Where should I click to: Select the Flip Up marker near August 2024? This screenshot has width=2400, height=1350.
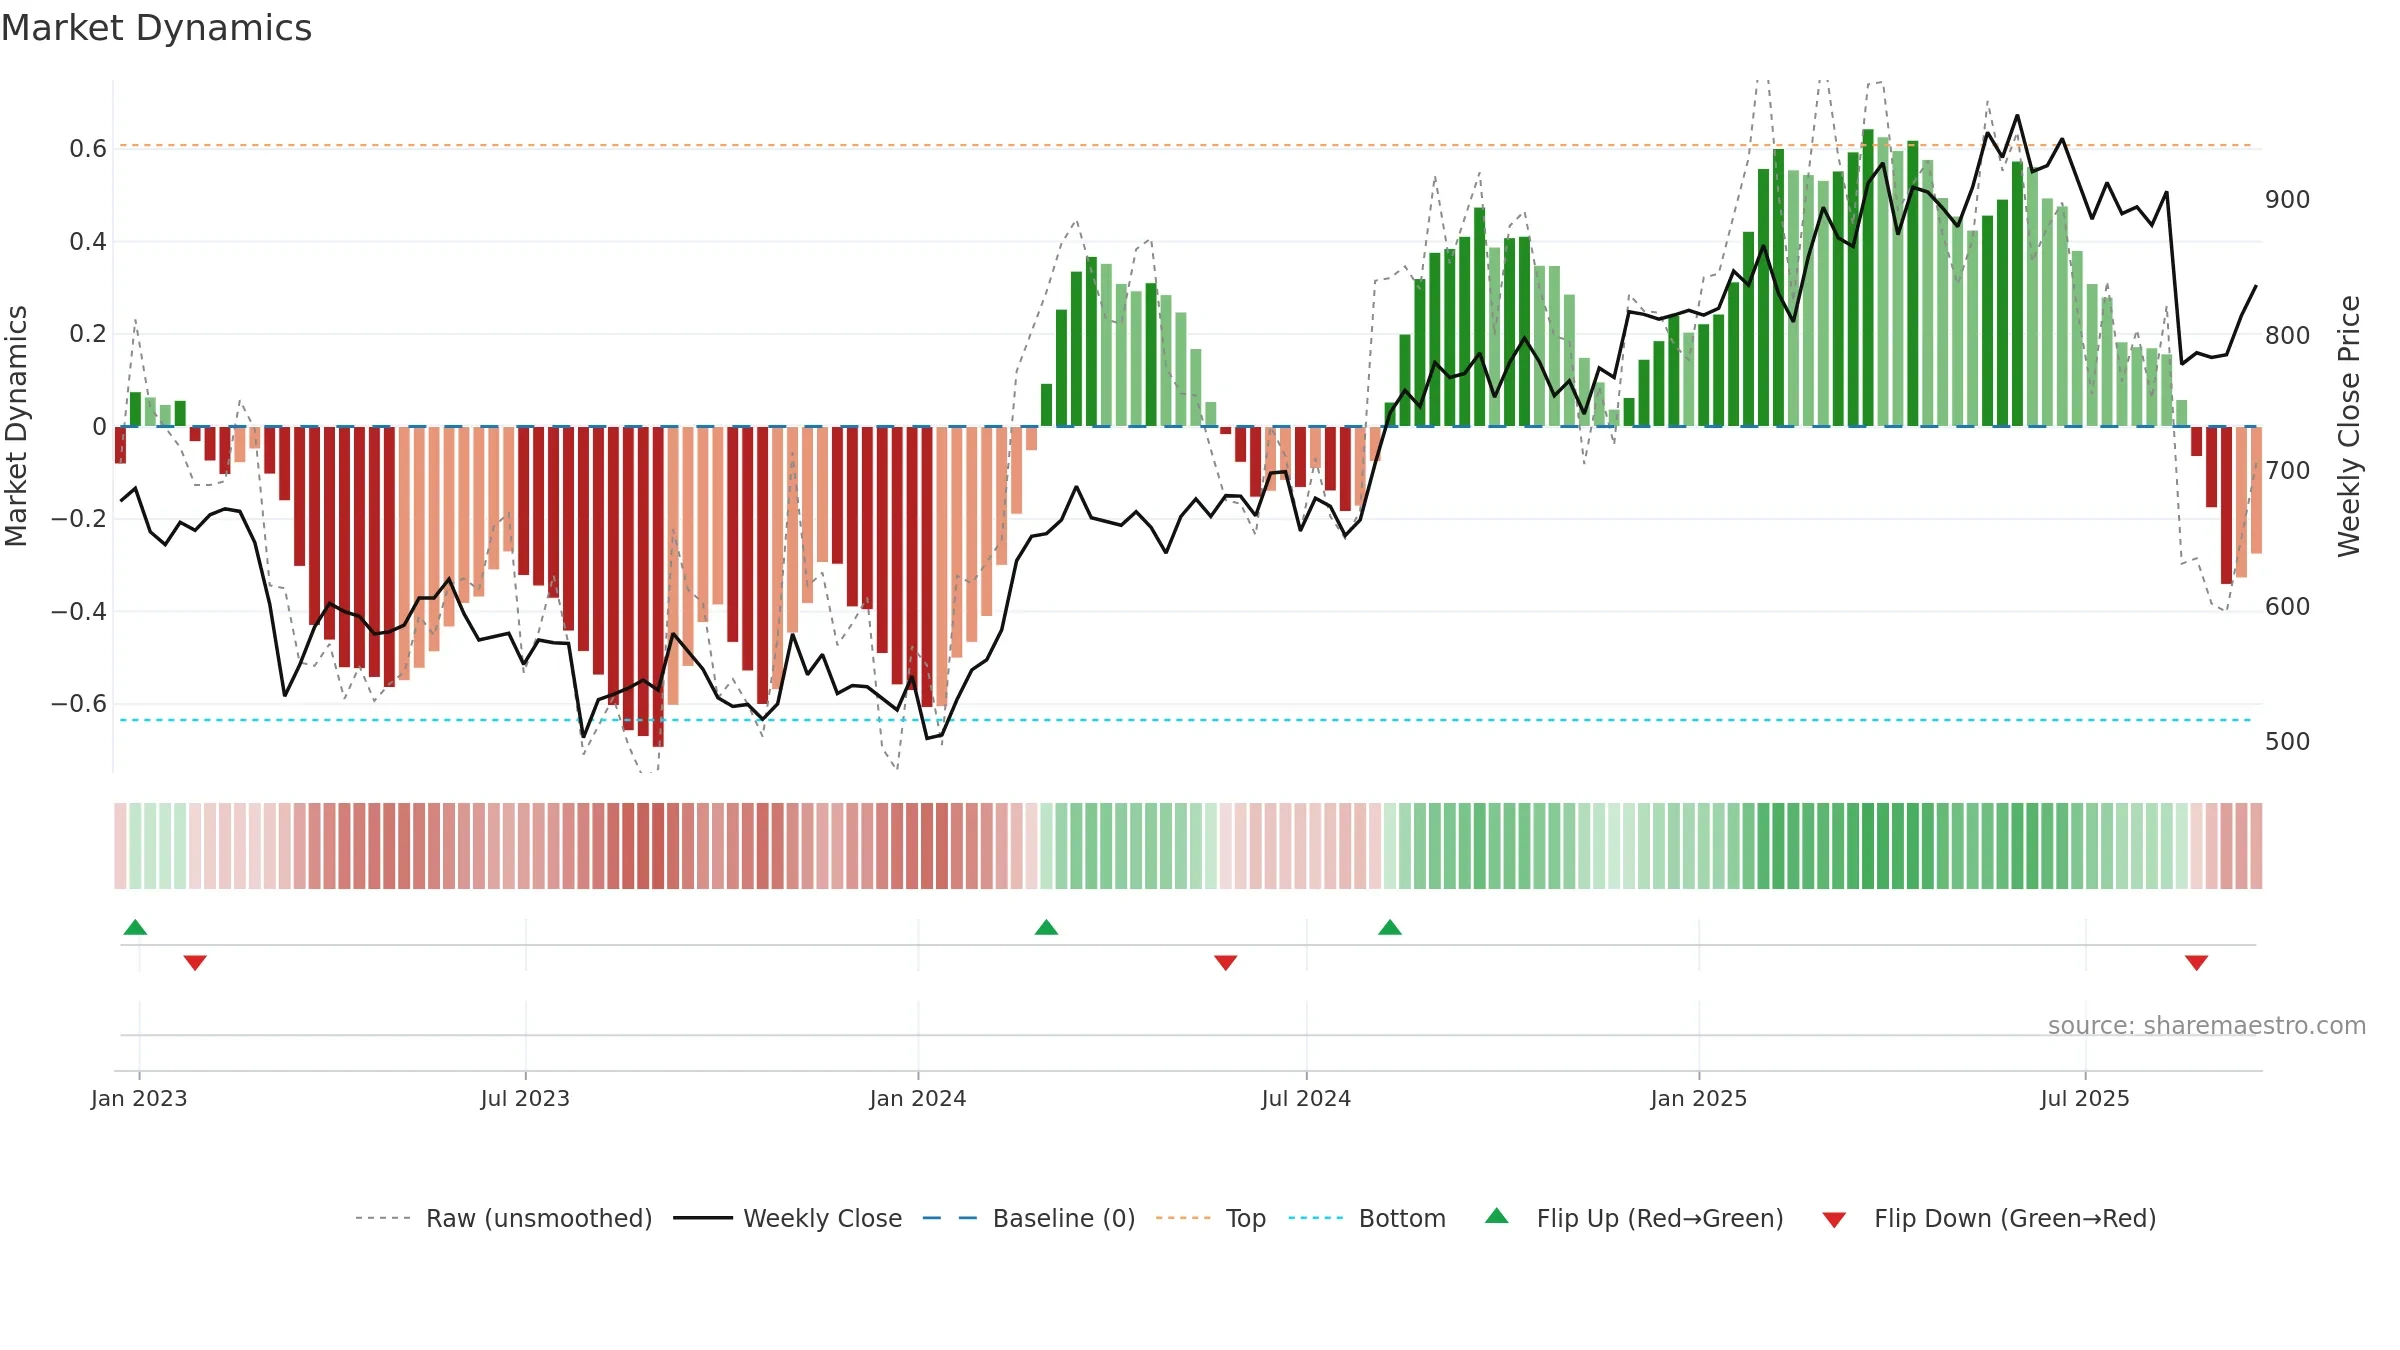[x=1390, y=927]
